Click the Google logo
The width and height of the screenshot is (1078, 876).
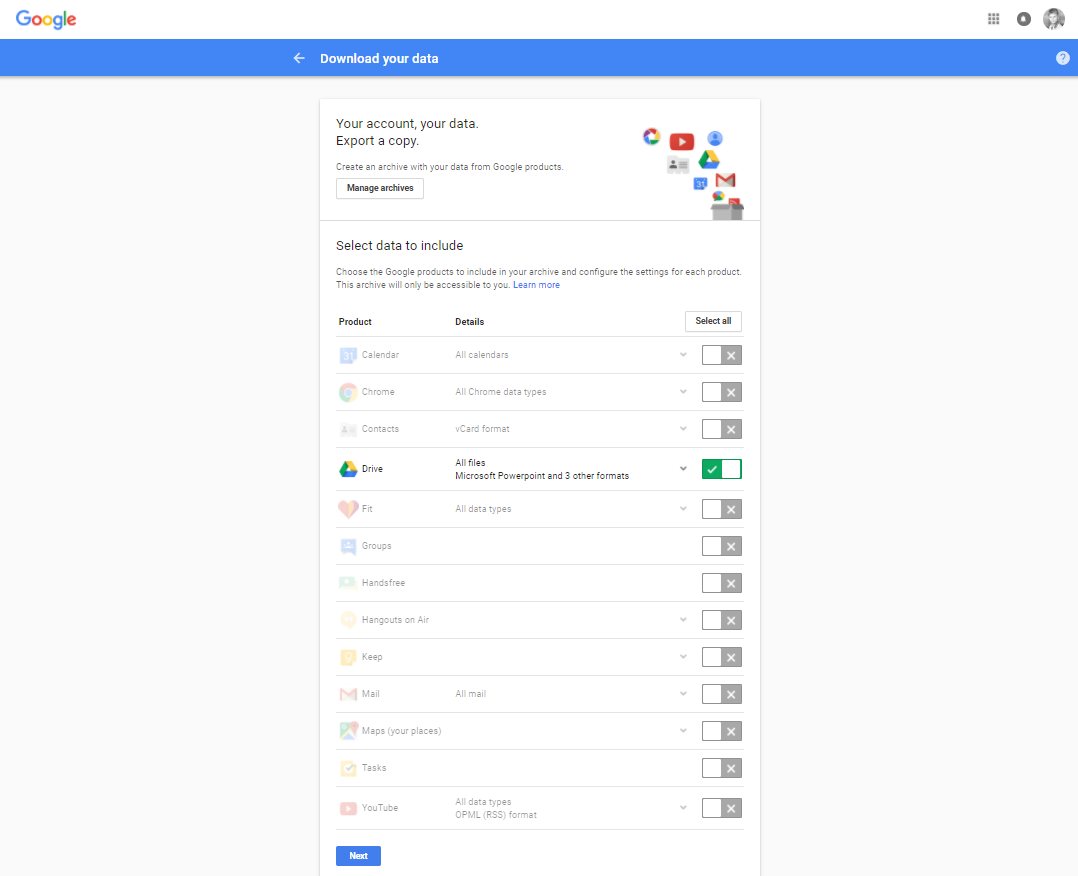pos(46,19)
